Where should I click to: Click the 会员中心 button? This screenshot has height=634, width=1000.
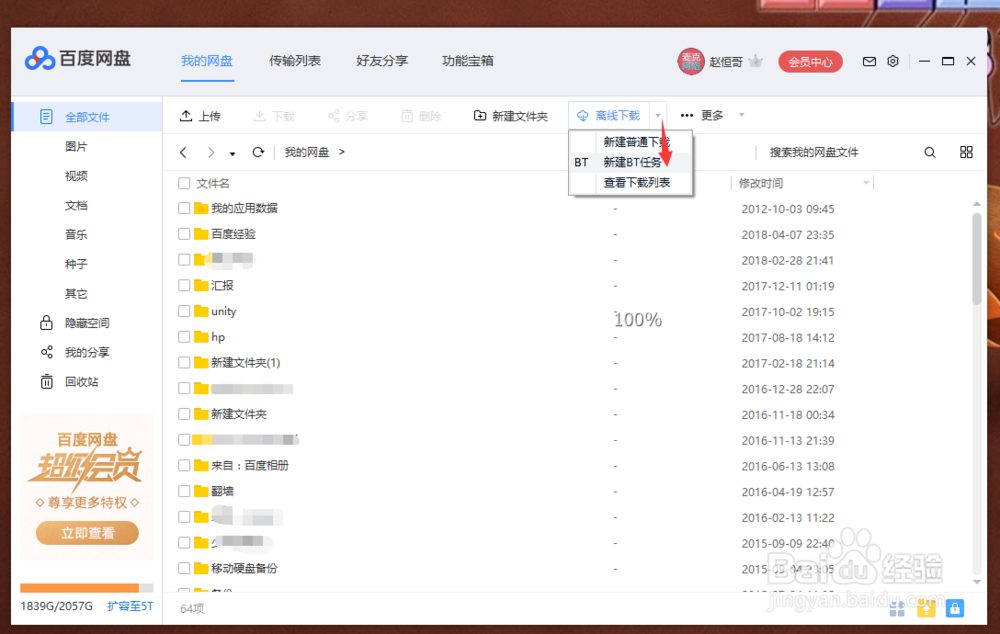coord(811,62)
